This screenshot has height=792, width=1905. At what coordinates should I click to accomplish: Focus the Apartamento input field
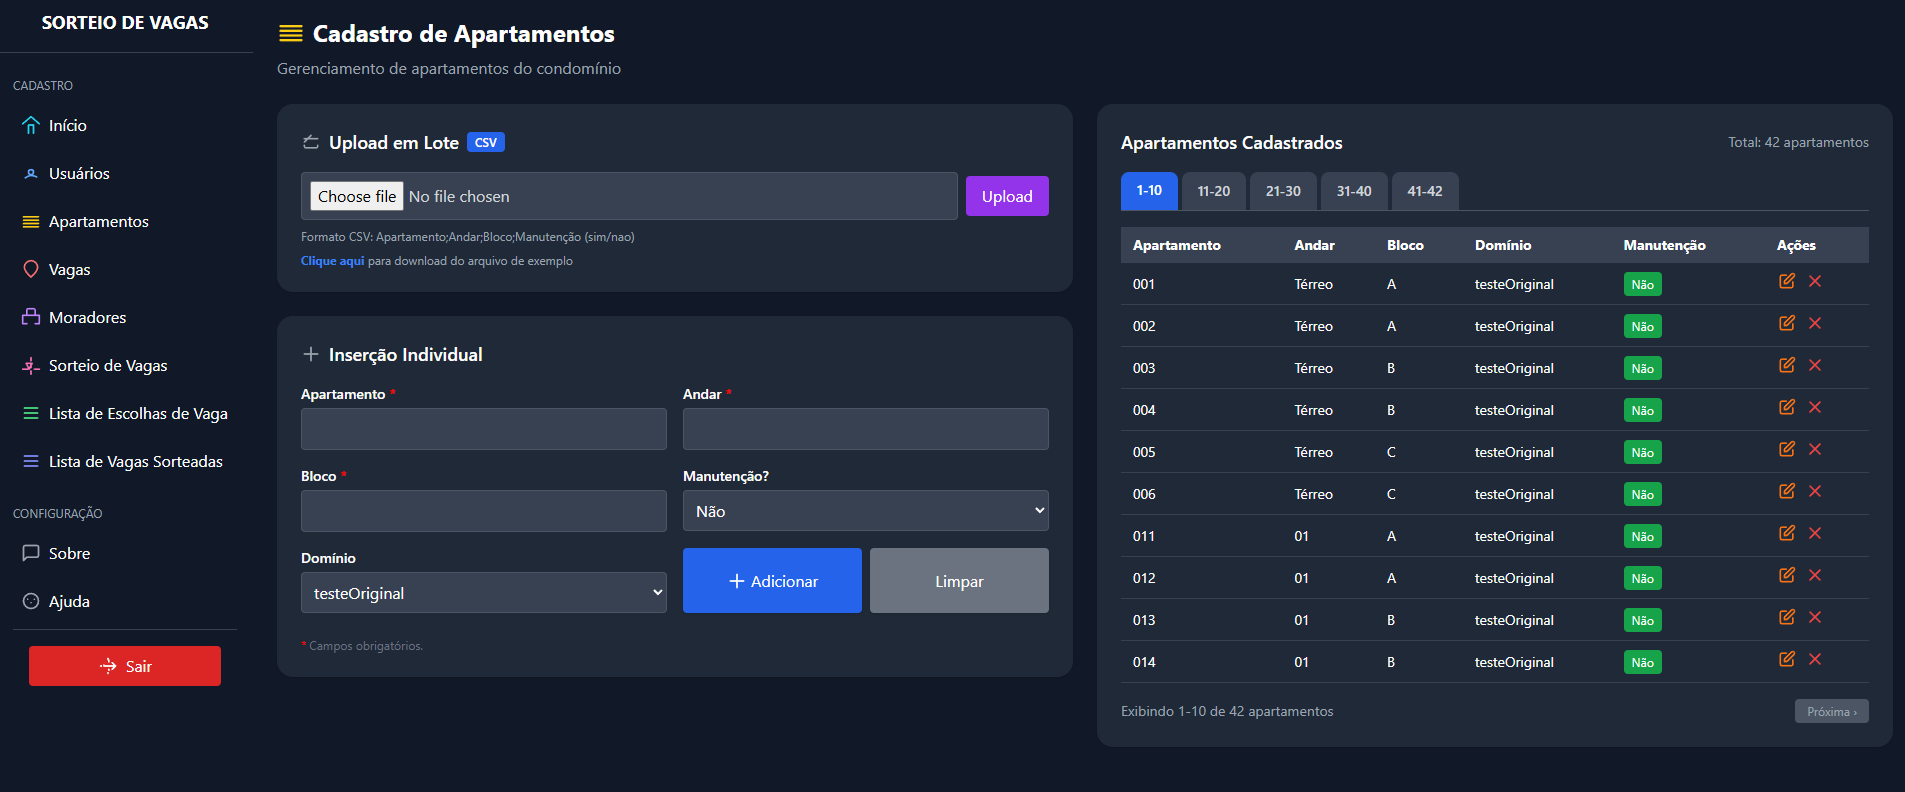click(483, 429)
